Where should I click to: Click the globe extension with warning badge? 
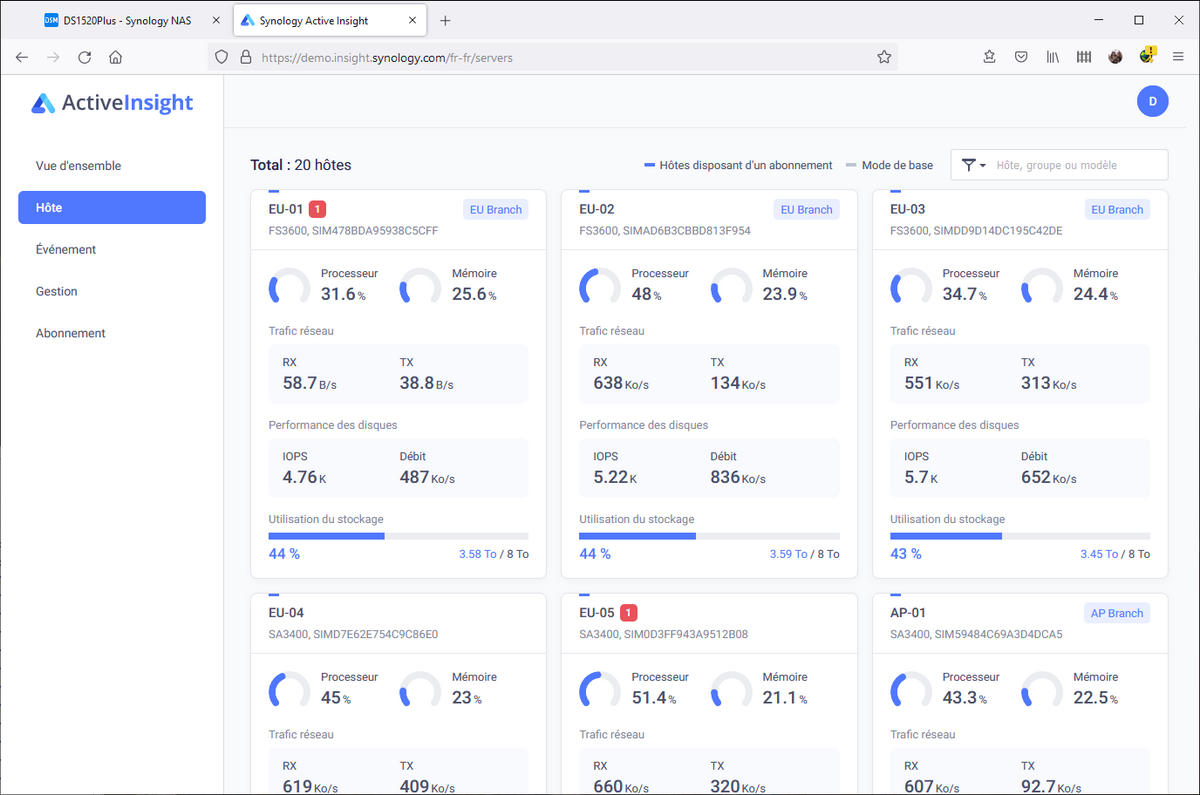coord(1147,55)
